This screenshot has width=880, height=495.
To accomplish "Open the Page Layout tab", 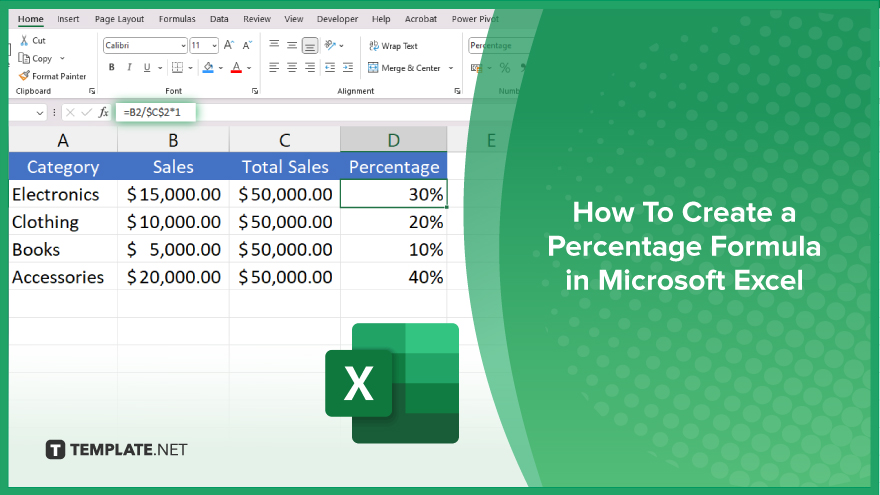I will [119, 19].
